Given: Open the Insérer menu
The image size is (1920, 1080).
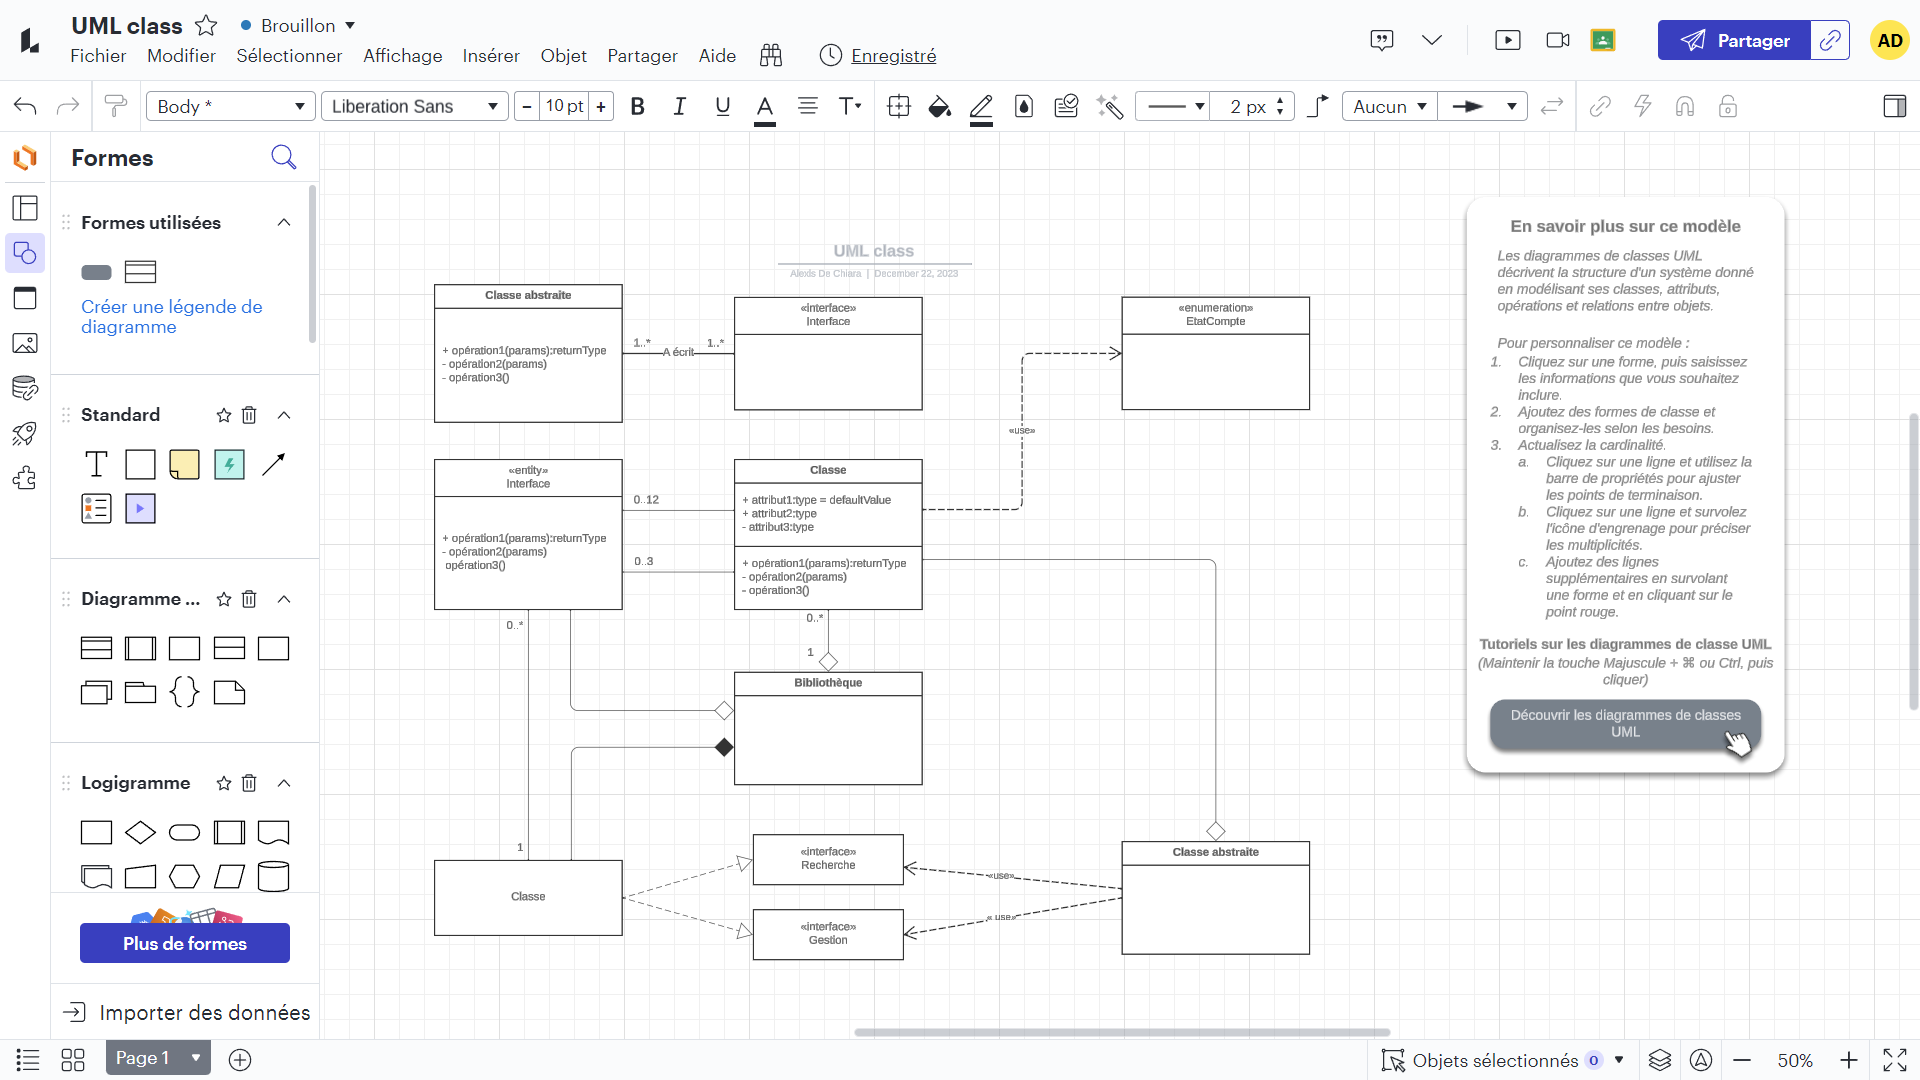Looking at the screenshot, I should tap(491, 55).
